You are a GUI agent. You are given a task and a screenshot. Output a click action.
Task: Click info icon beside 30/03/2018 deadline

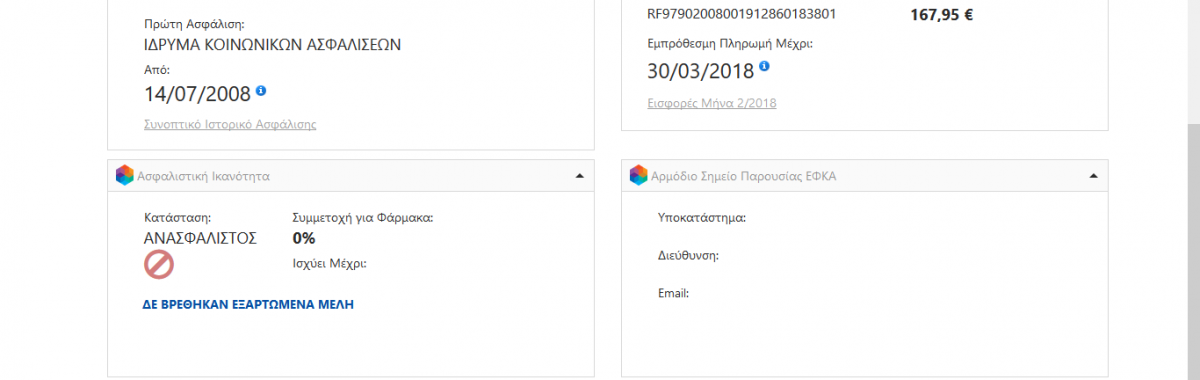(764, 66)
